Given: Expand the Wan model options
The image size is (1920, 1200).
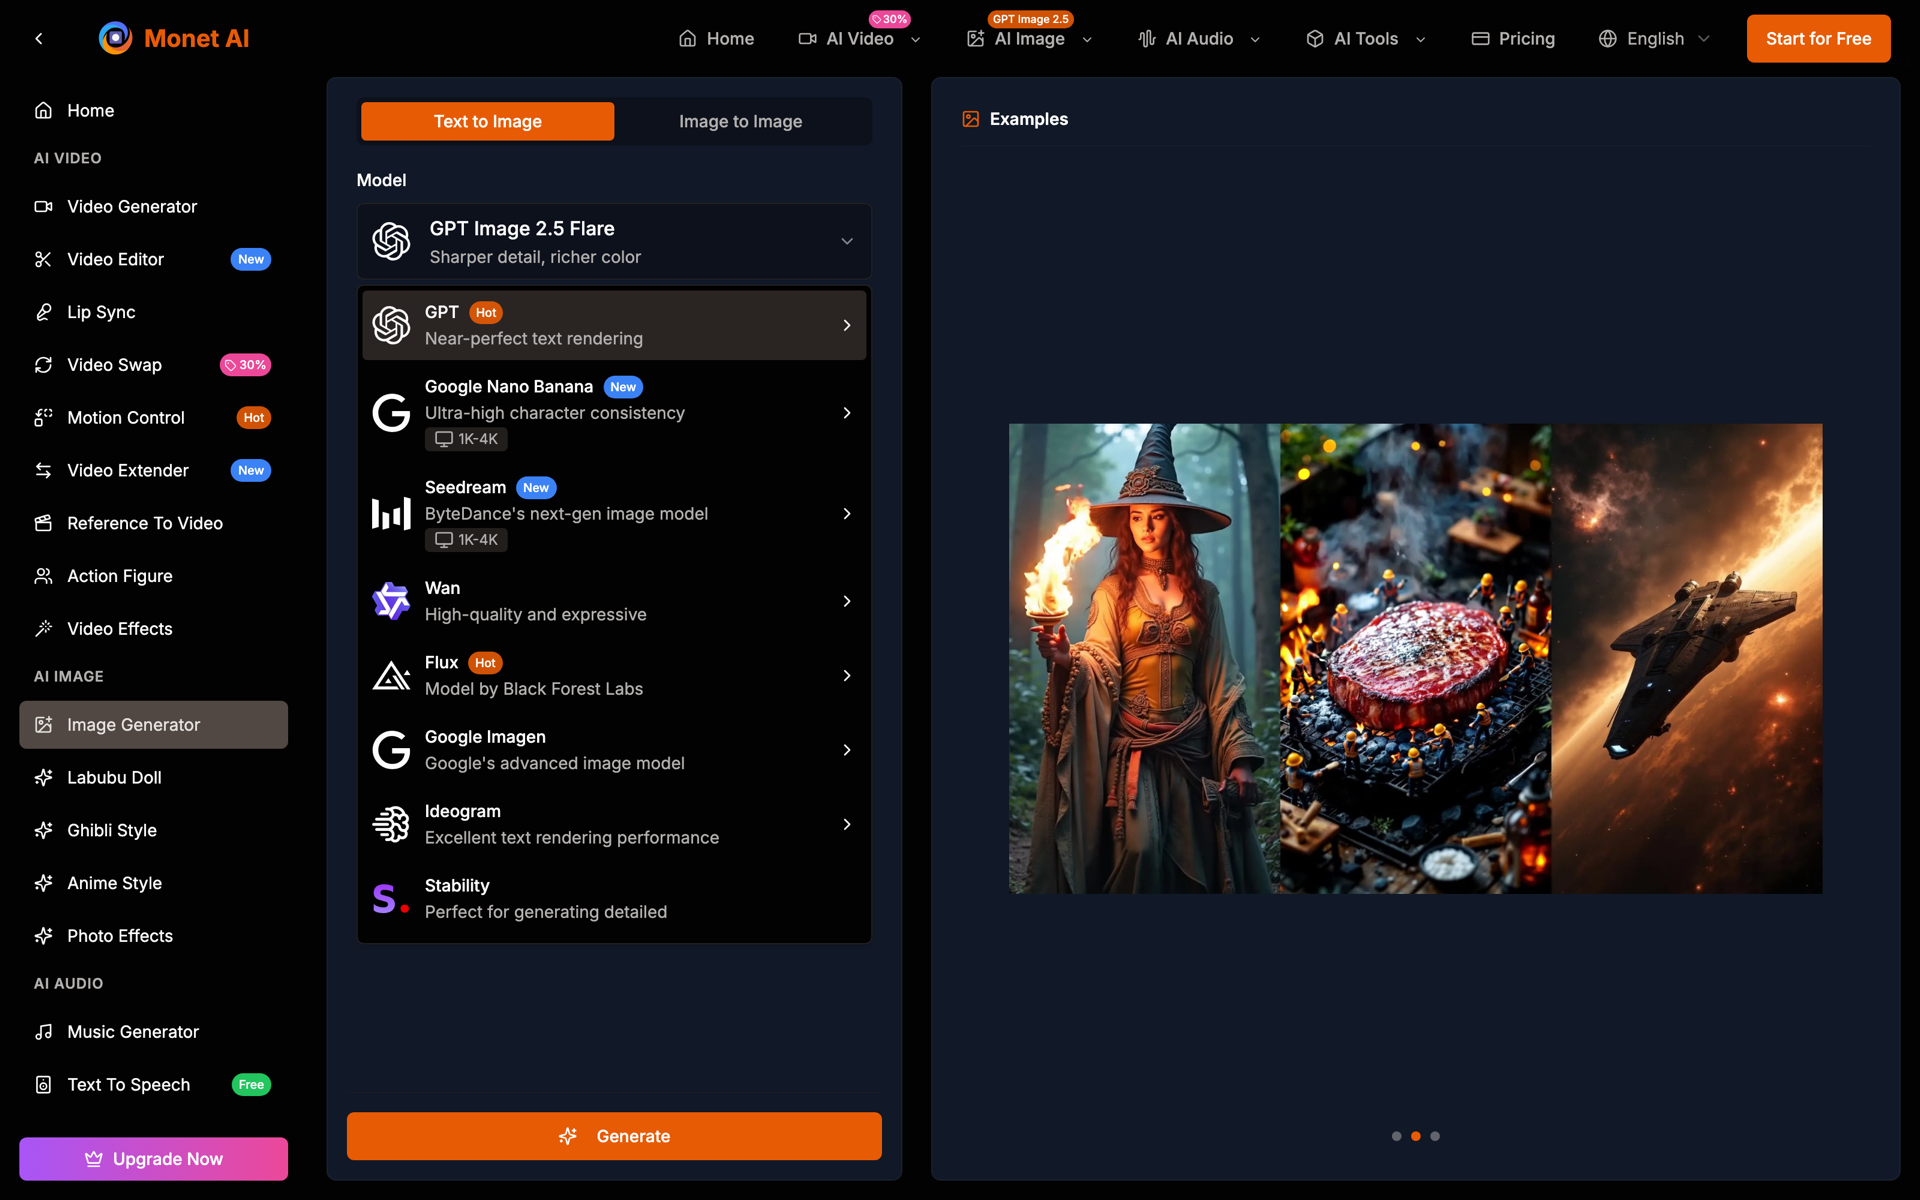Looking at the screenshot, I should point(614,602).
